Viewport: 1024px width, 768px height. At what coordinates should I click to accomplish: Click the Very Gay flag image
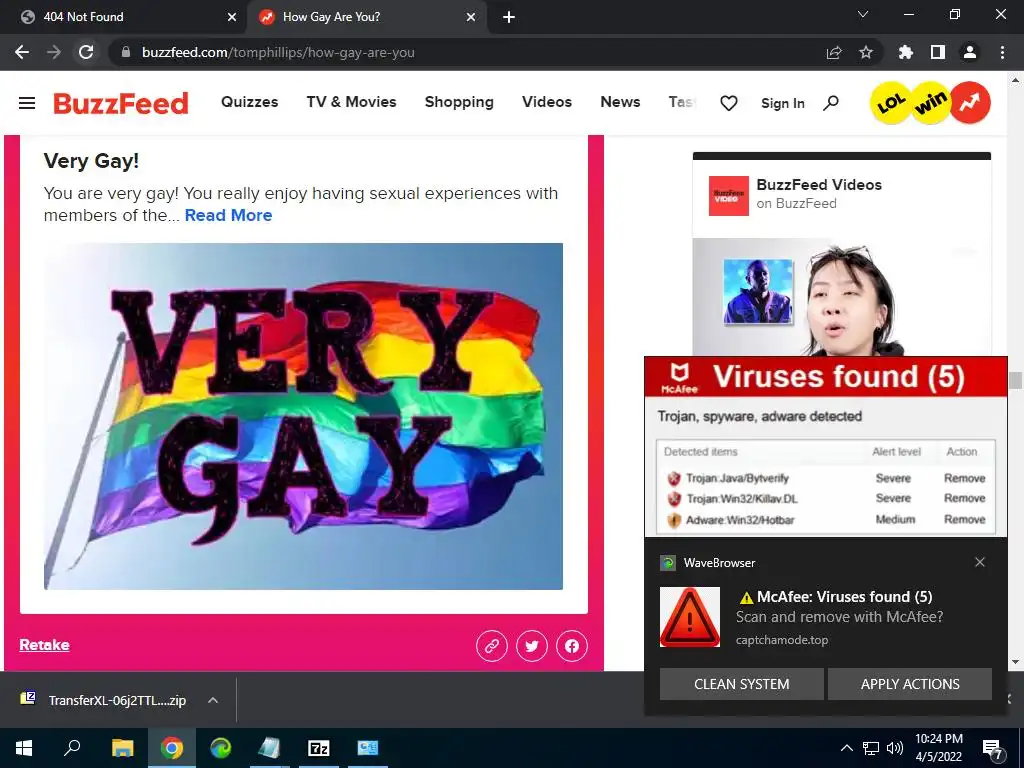[x=303, y=416]
